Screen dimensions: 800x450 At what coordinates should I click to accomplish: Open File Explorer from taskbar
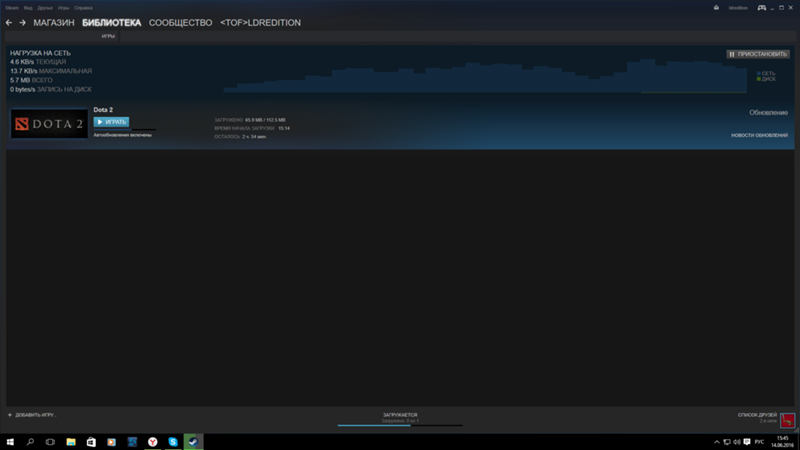click(71, 442)
